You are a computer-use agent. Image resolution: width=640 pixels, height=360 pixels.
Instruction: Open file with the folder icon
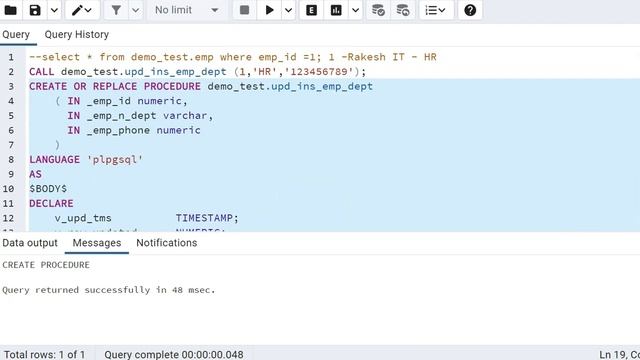(x=11, y=10)
